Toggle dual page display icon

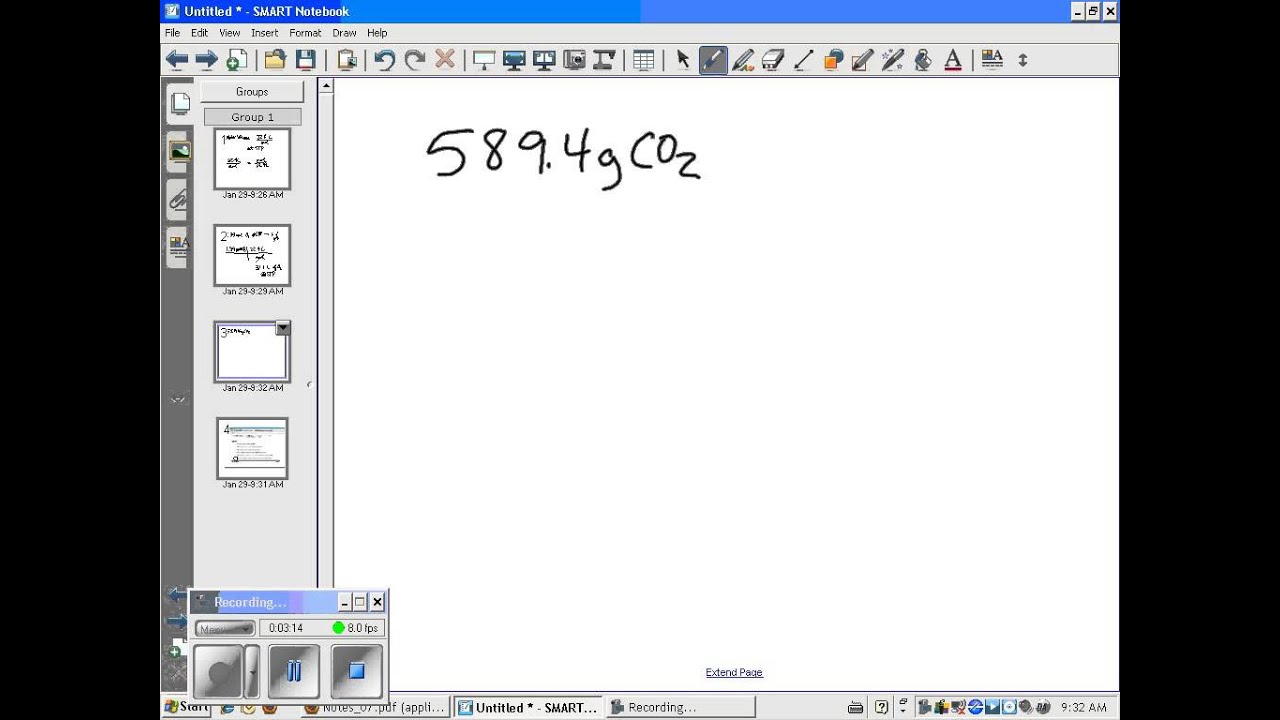544,60
